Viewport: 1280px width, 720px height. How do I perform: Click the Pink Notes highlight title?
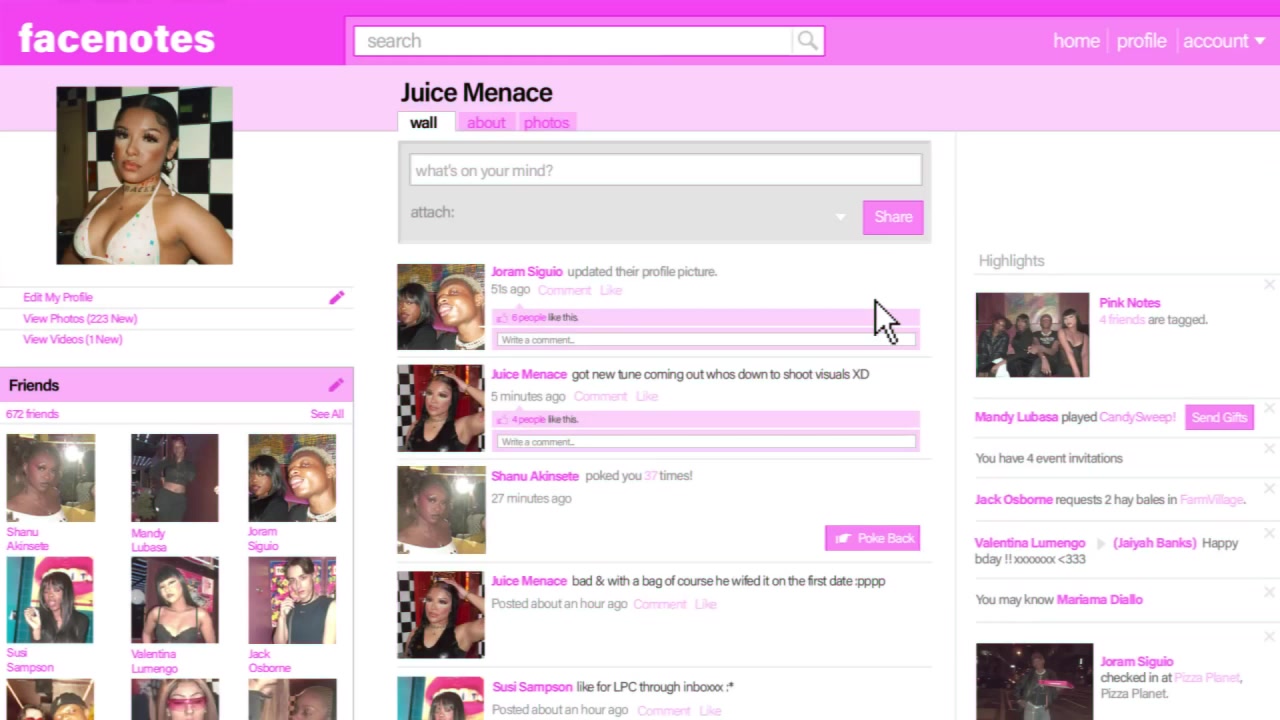[1130, 303]
